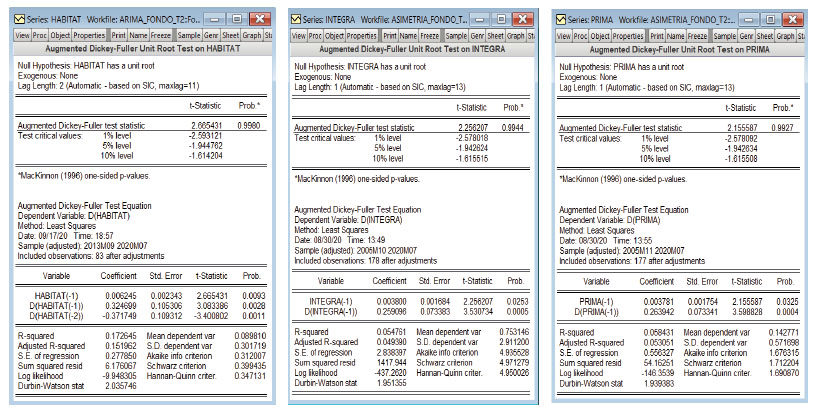817x414 pixels.
Task: Freeze the INTEGRA test output
Action: coord(430,36)
